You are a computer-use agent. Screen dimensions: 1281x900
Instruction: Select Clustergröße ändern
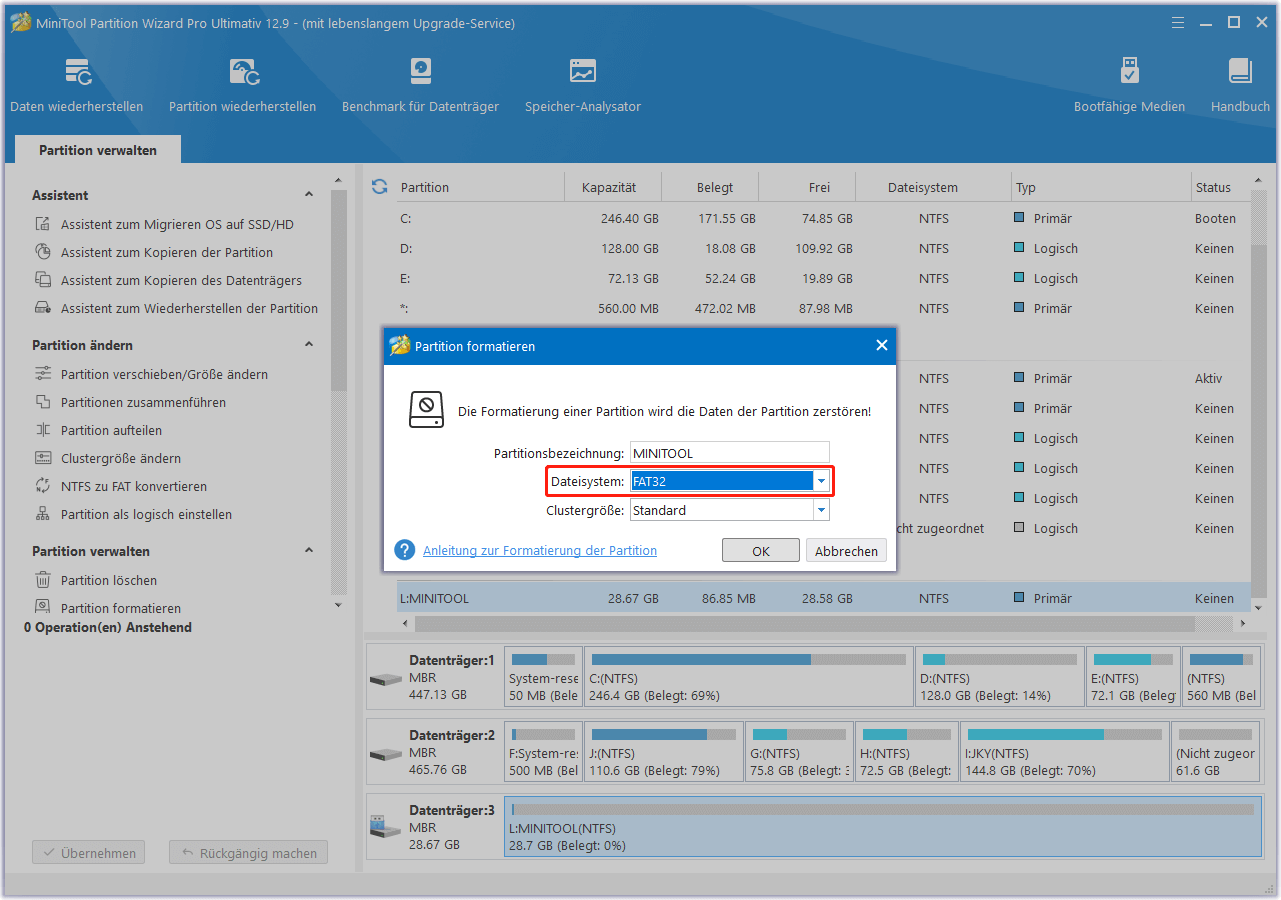(121, 459)
